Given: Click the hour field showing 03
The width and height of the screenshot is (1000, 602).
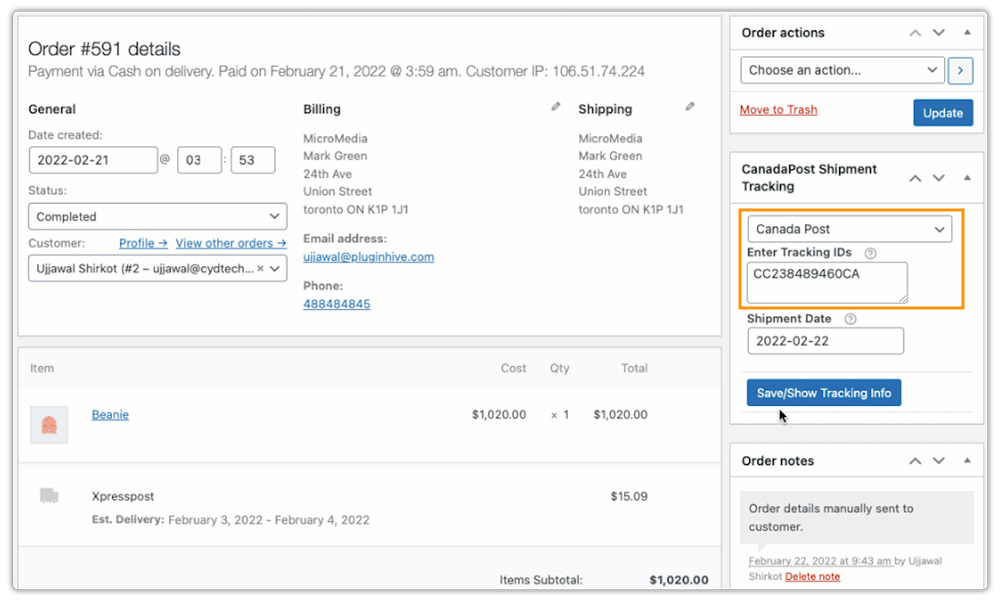Looking at the screenshot, I should [x=200, y=160].
